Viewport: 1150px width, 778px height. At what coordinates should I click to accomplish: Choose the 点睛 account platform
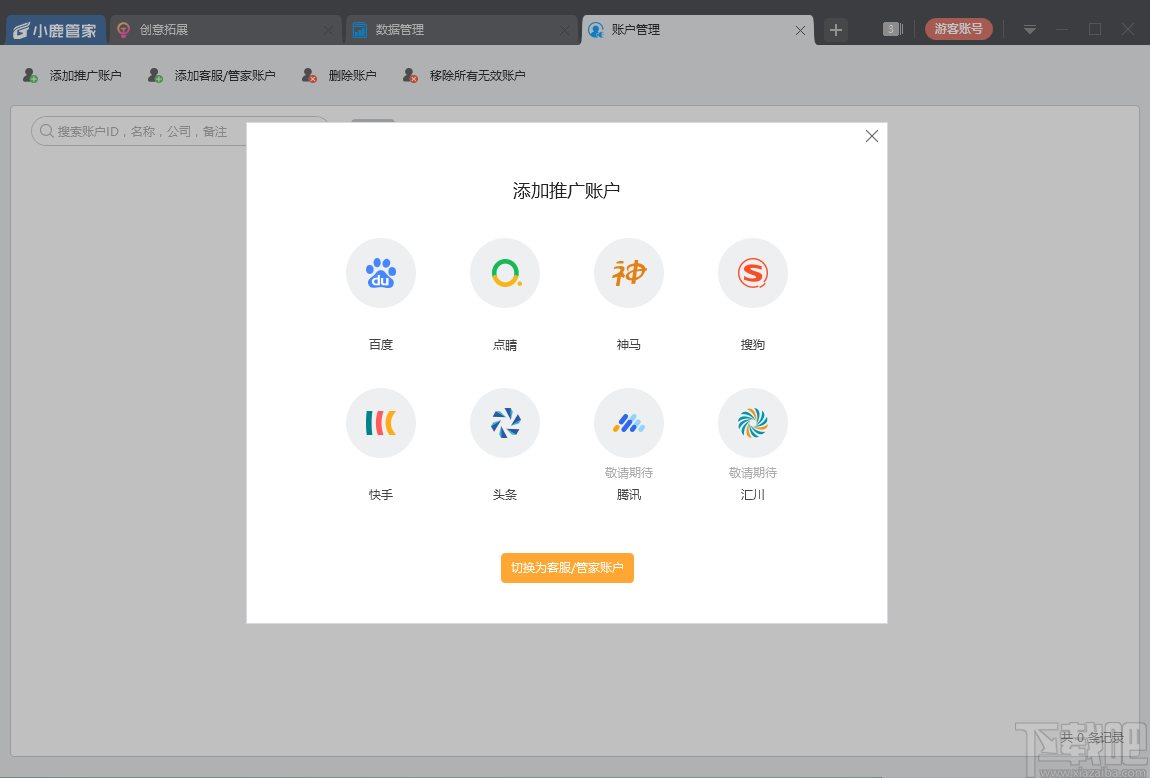point(504,273)
